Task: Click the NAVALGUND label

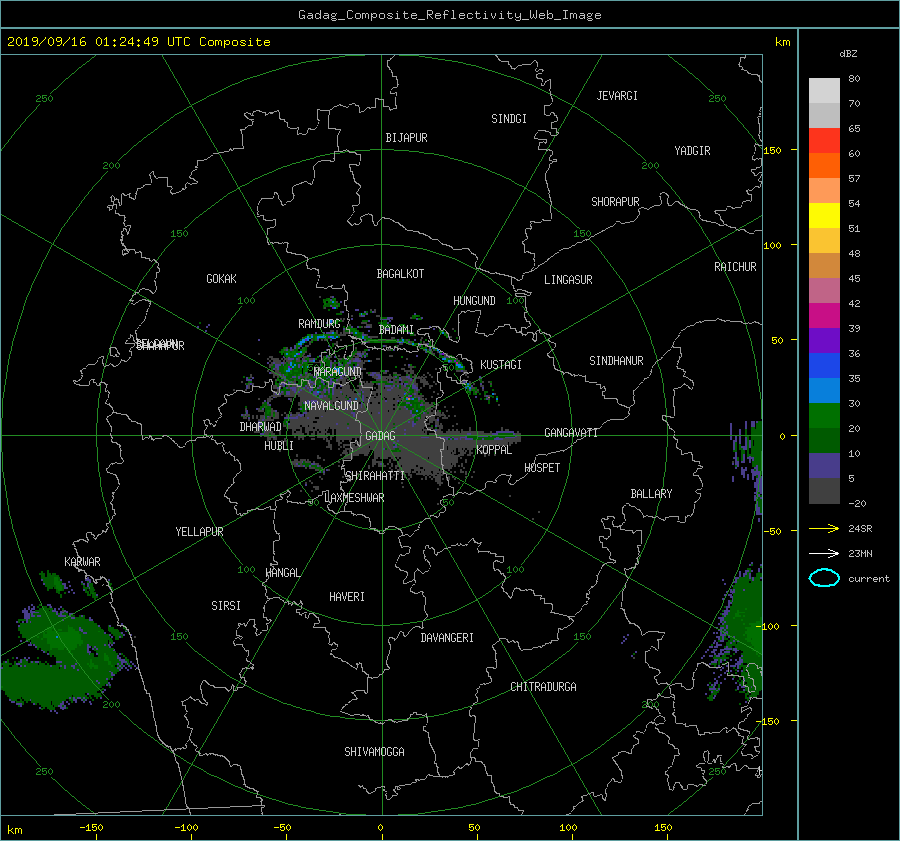Action: (x=331, y=406)
